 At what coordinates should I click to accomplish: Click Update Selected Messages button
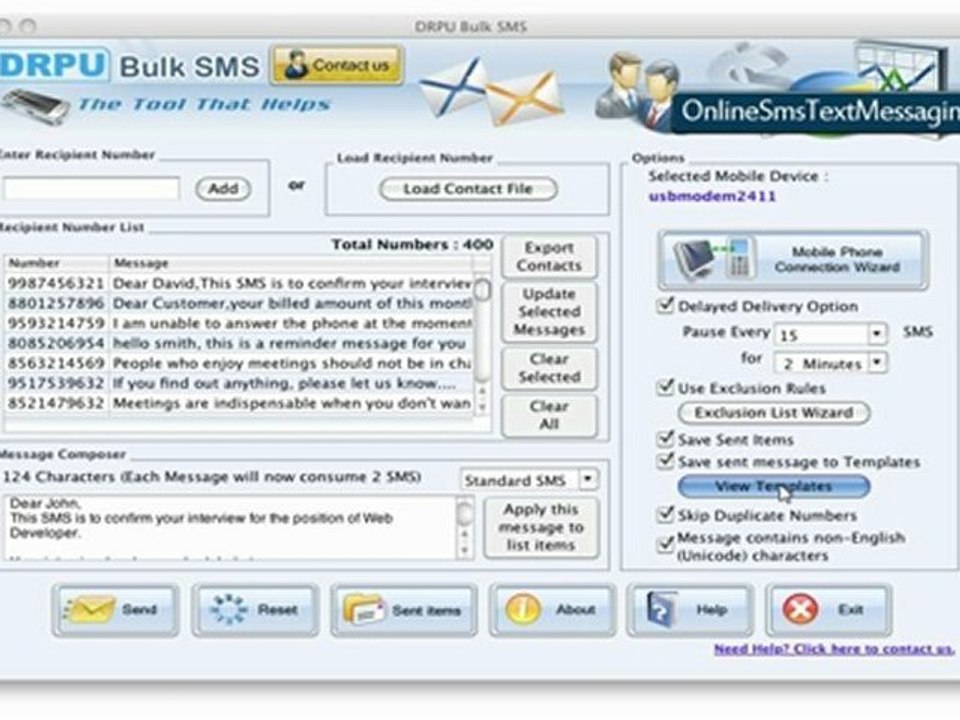pos(549,312)
